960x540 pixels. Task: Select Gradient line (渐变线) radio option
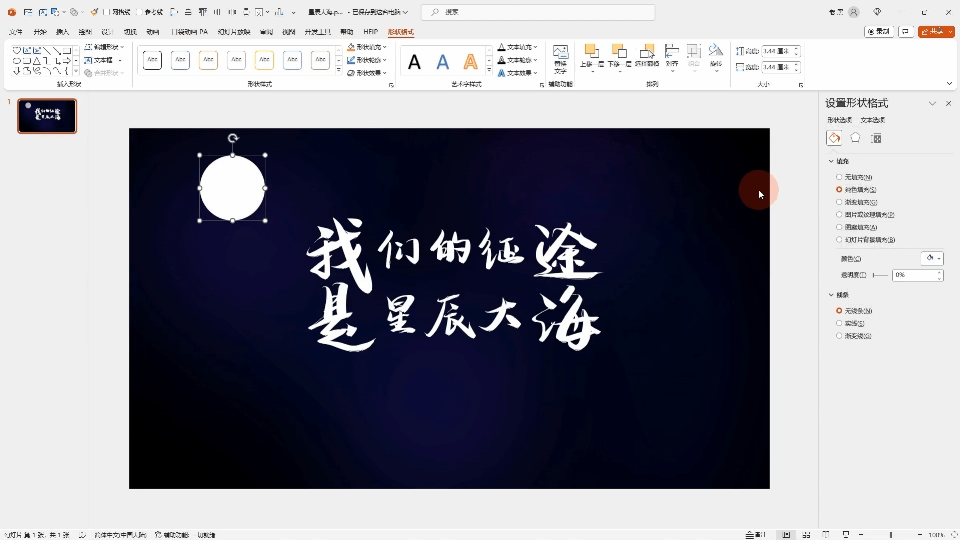click(839, 336)
